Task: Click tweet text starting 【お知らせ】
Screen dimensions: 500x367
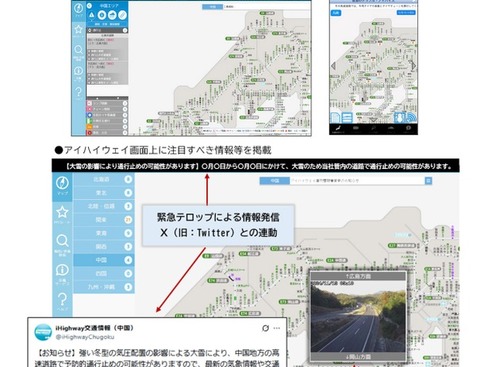Action: 157,358
